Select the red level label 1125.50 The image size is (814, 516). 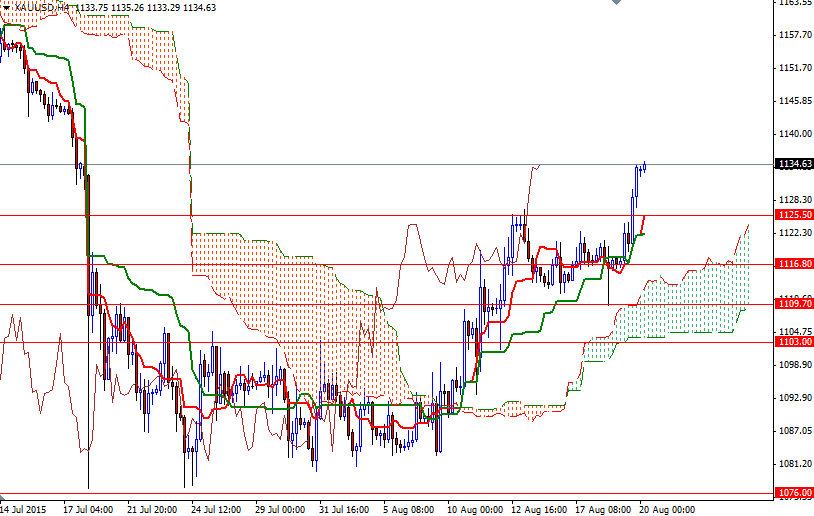[x=794, y=215]
